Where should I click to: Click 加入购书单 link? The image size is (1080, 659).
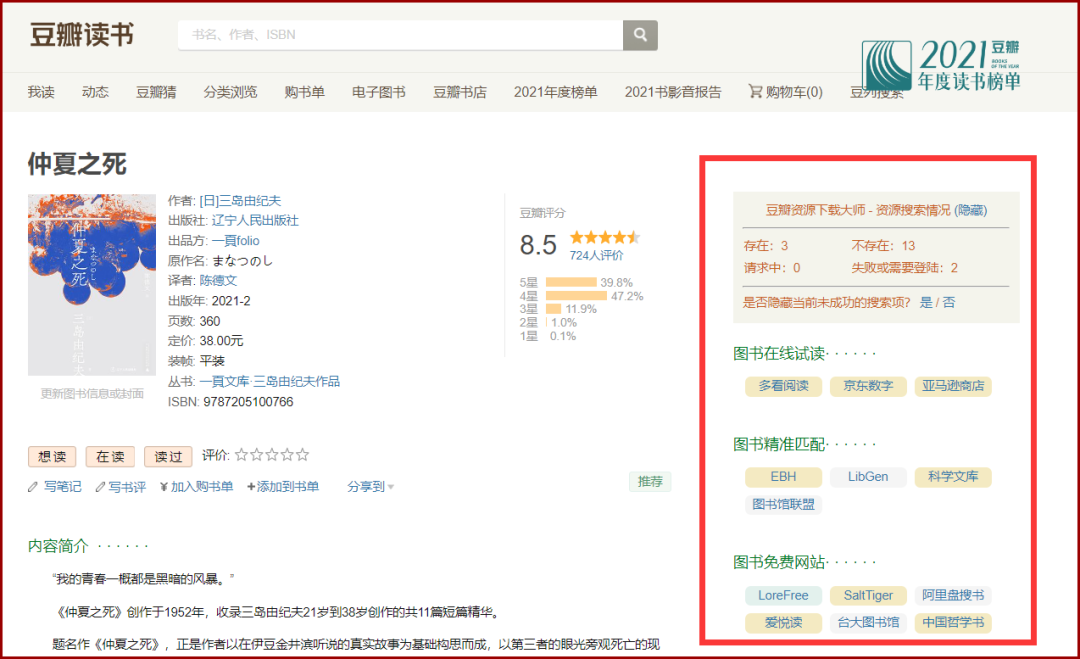(x=196, y=487)
